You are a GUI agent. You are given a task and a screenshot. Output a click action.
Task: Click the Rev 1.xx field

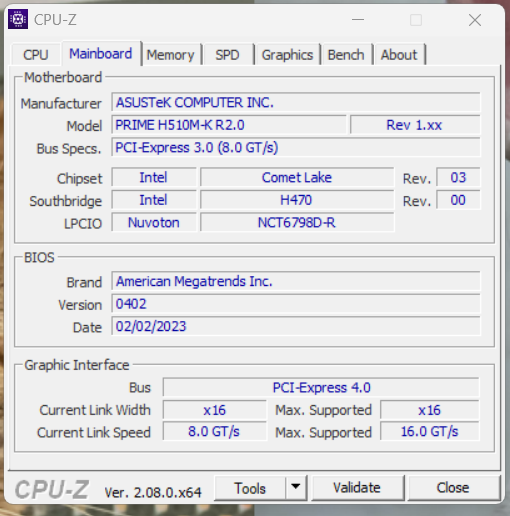click(415, 125)
